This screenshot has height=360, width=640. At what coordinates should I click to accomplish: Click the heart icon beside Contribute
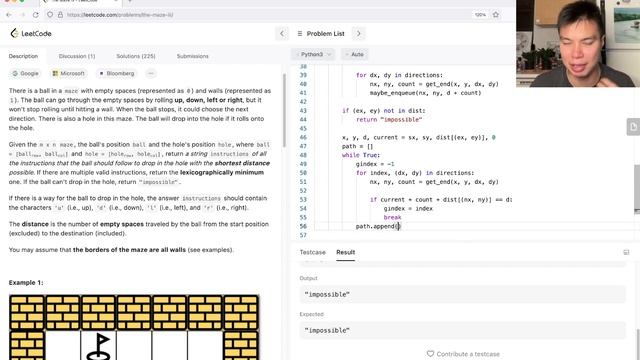430,353
